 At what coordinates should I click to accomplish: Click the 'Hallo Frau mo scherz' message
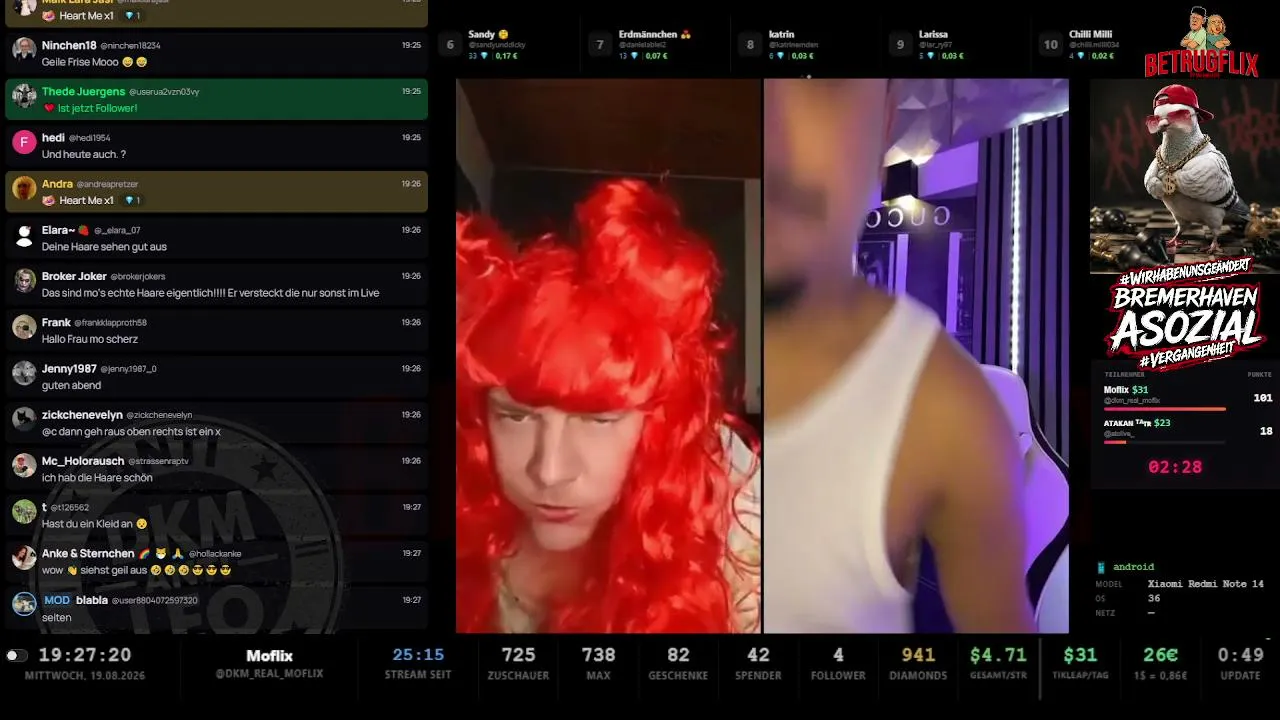(90, 339)
